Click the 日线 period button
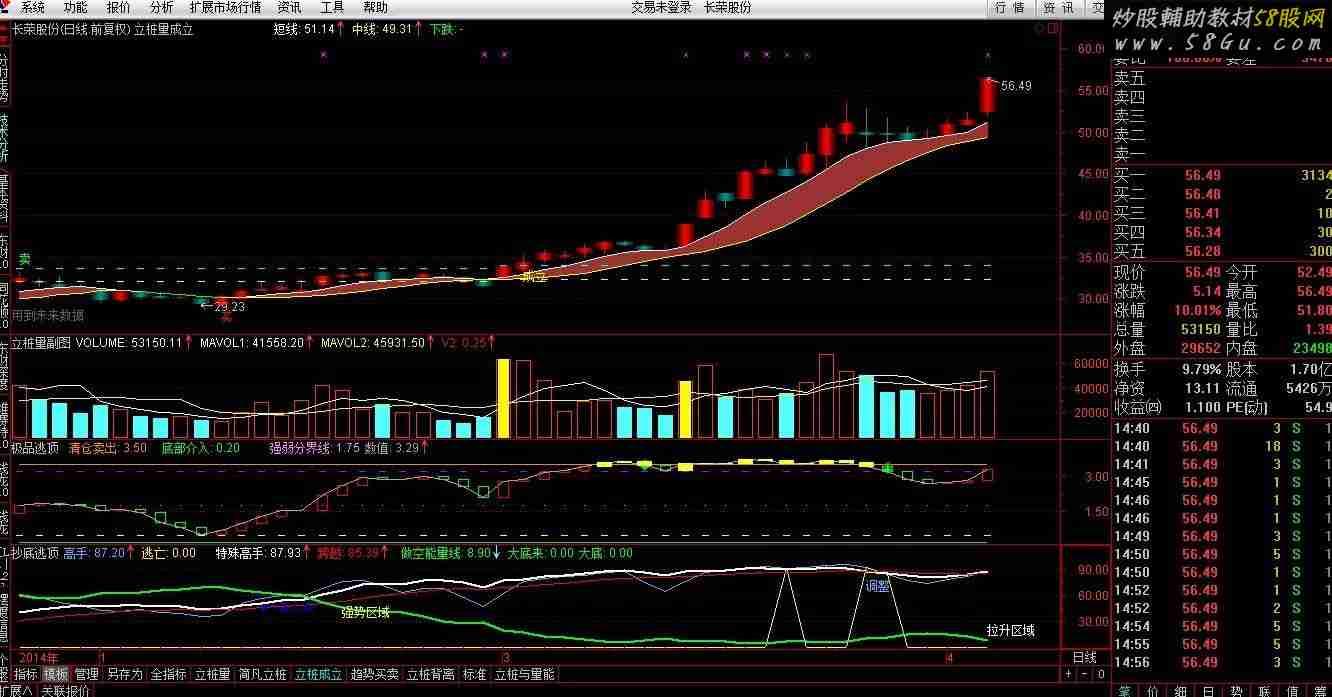The image size is (1332, 697). tap(1085, 658)
